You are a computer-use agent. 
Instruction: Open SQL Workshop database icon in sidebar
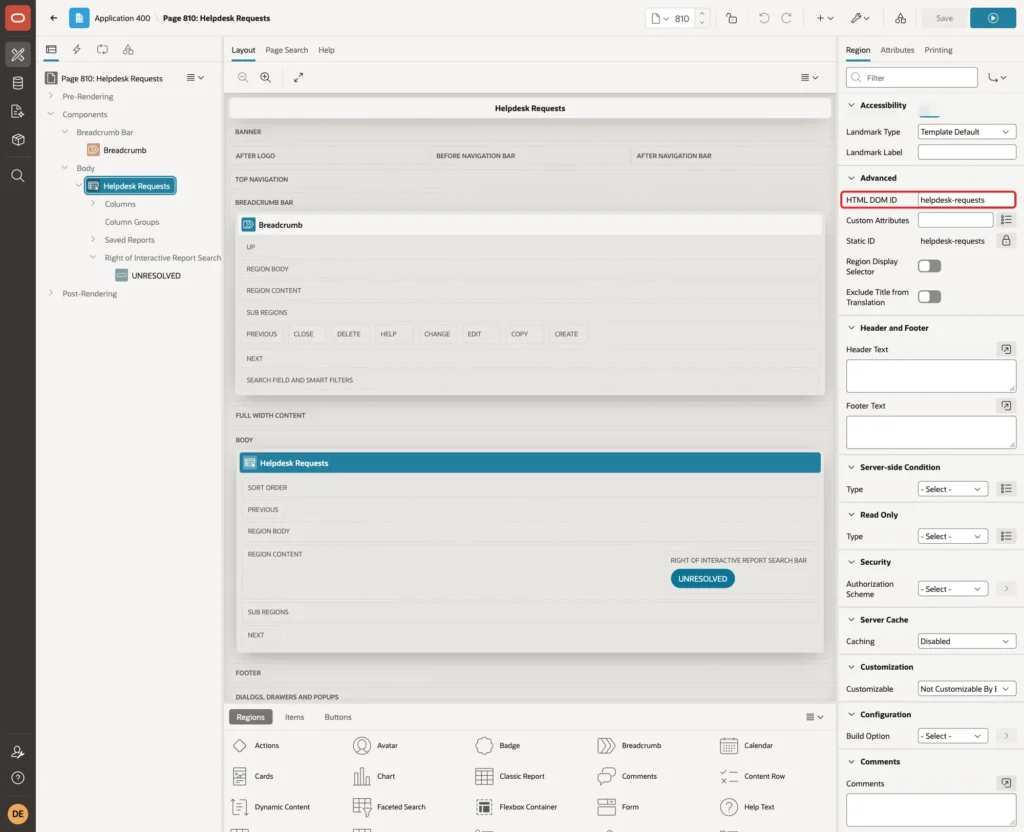[x=18, y=83]
